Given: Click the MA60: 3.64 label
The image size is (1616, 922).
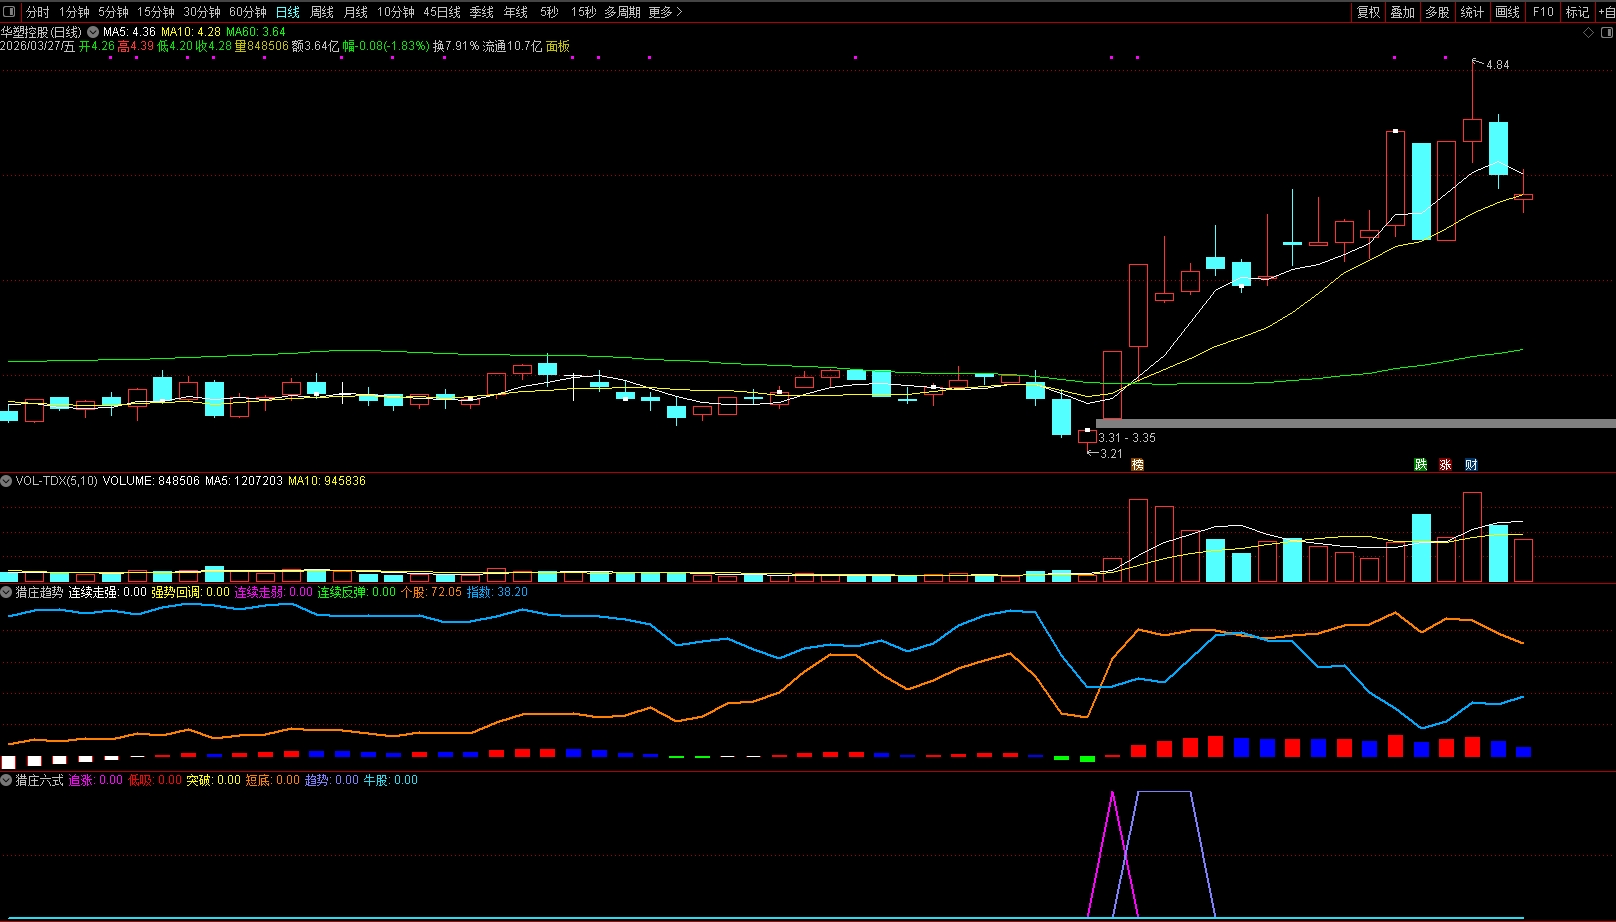Looking at the screenshot, I should point(256,32).
